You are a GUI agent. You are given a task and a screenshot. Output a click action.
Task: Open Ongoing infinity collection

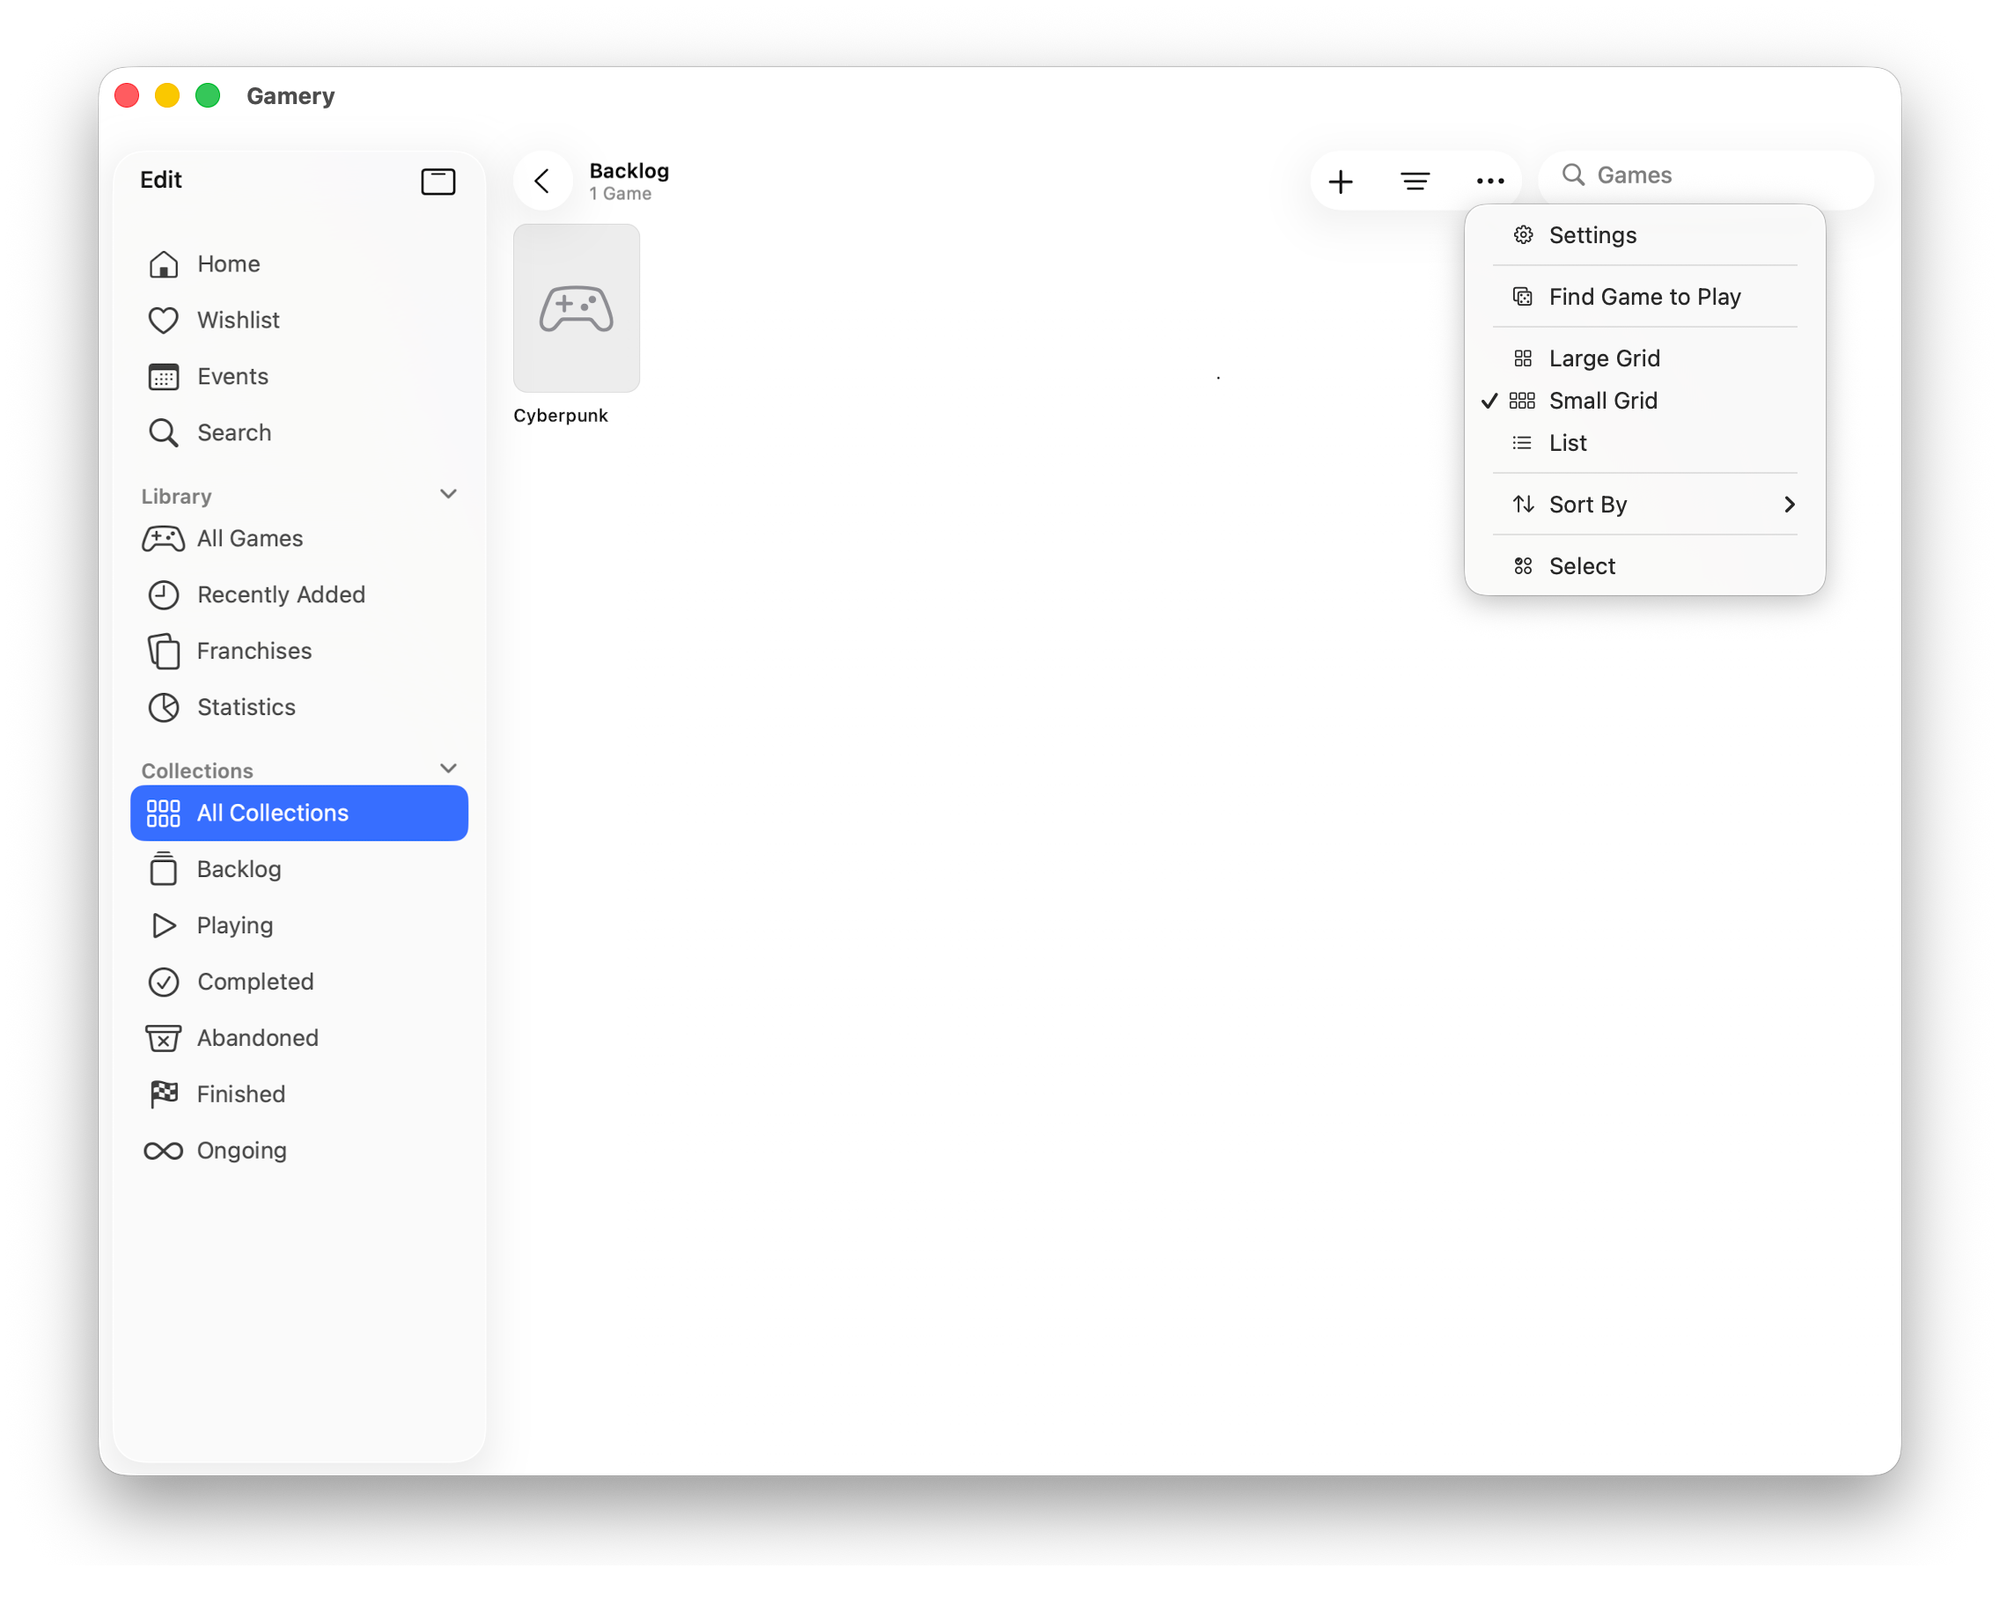[x=241, y=1150]
